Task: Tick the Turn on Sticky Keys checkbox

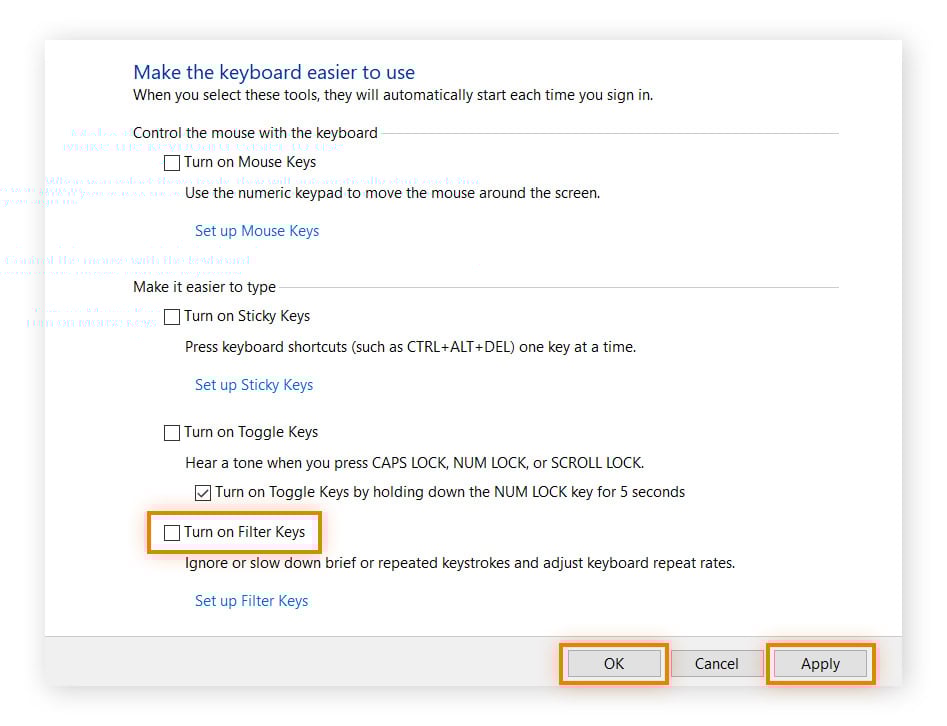Action: (173, 316)
